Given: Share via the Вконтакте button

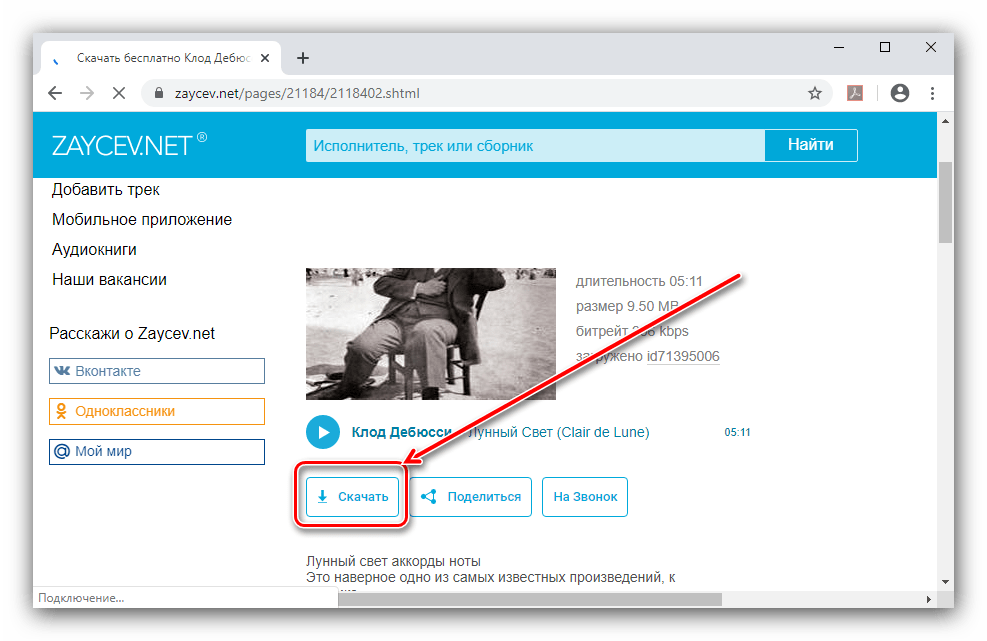Looking at the screenshot, I should tap(157, 371).
